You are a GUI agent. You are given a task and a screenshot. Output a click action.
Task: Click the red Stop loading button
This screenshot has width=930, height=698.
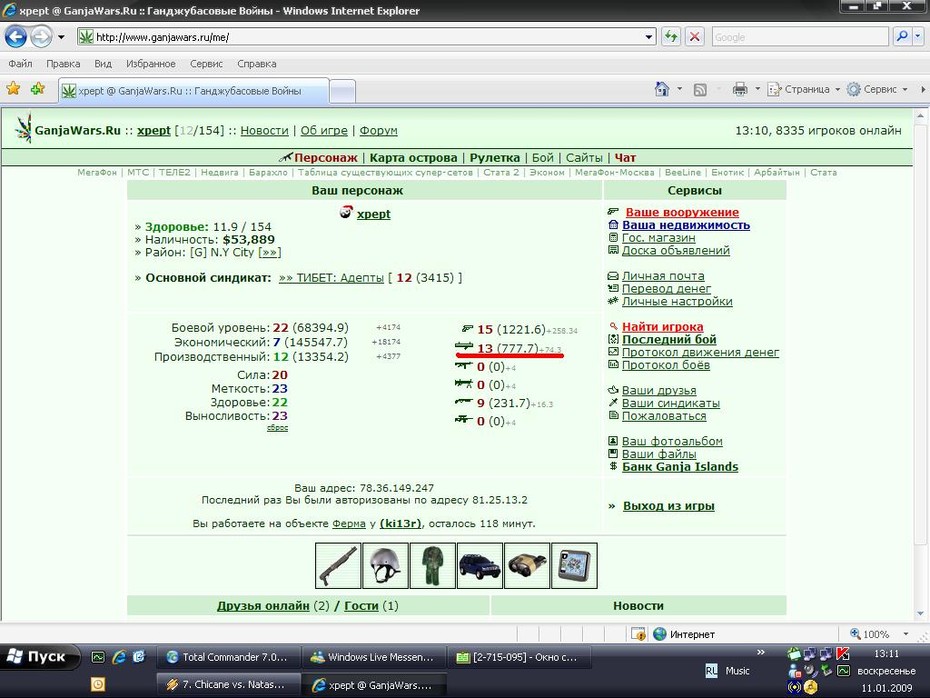coord(695,37)
